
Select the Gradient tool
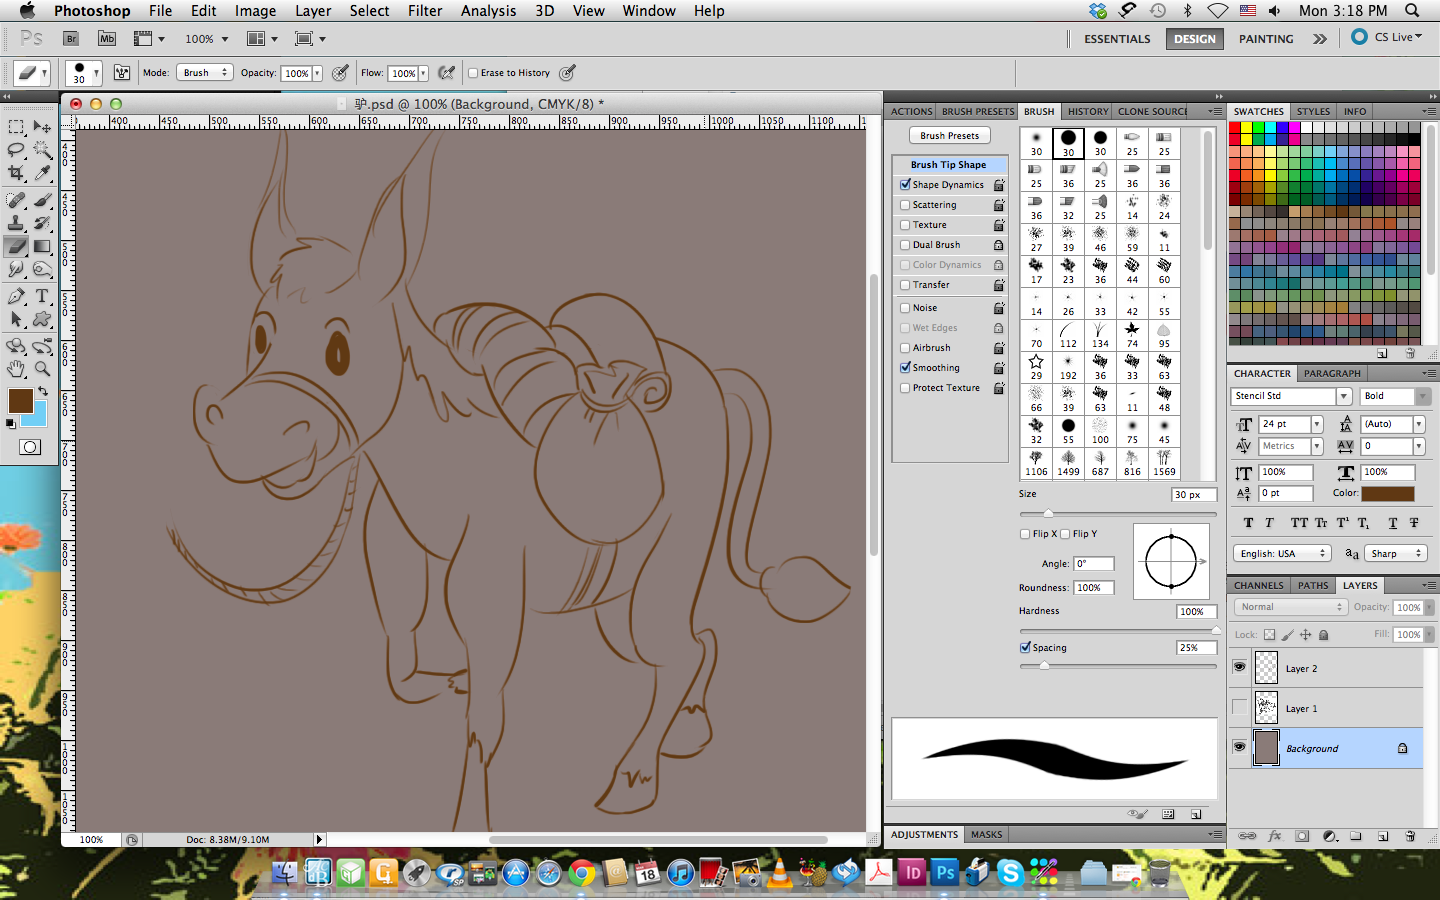pos(42,246)
